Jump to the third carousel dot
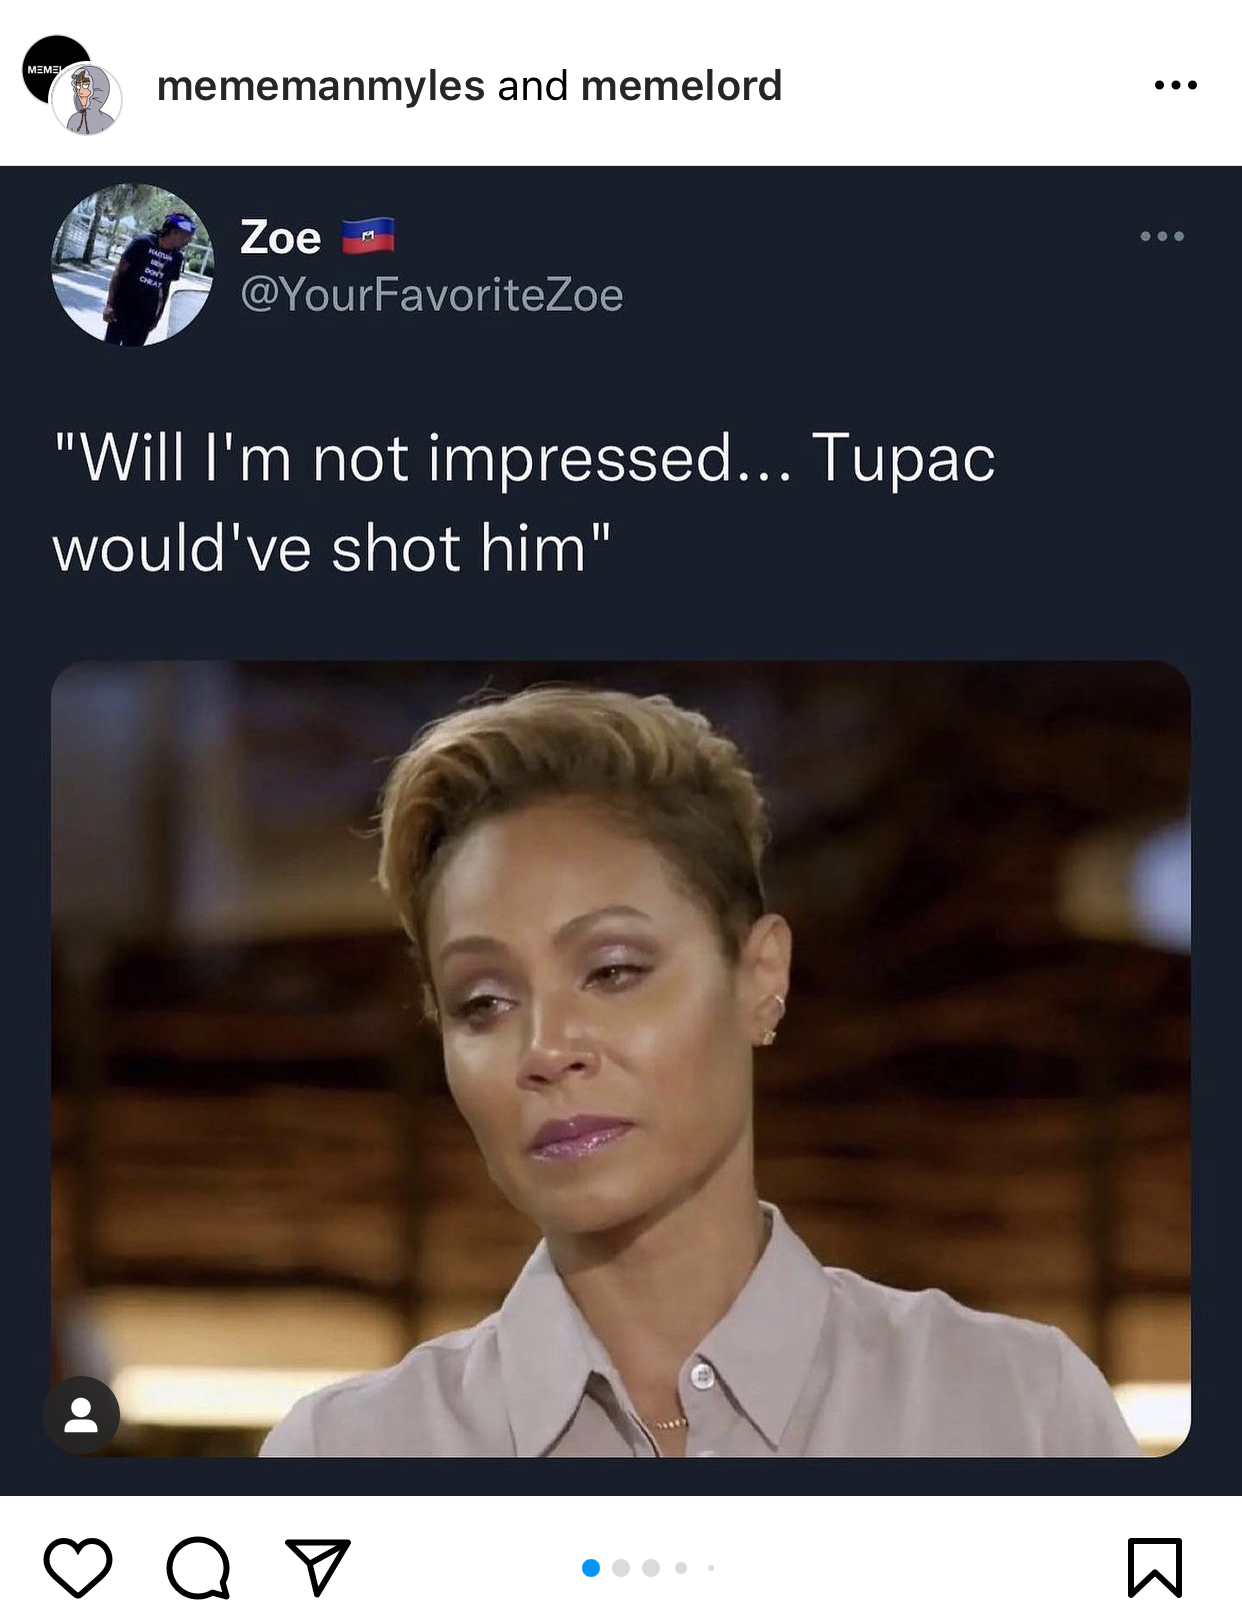Screen dimensions: 1242x1623 click(x=651, y=1568)
